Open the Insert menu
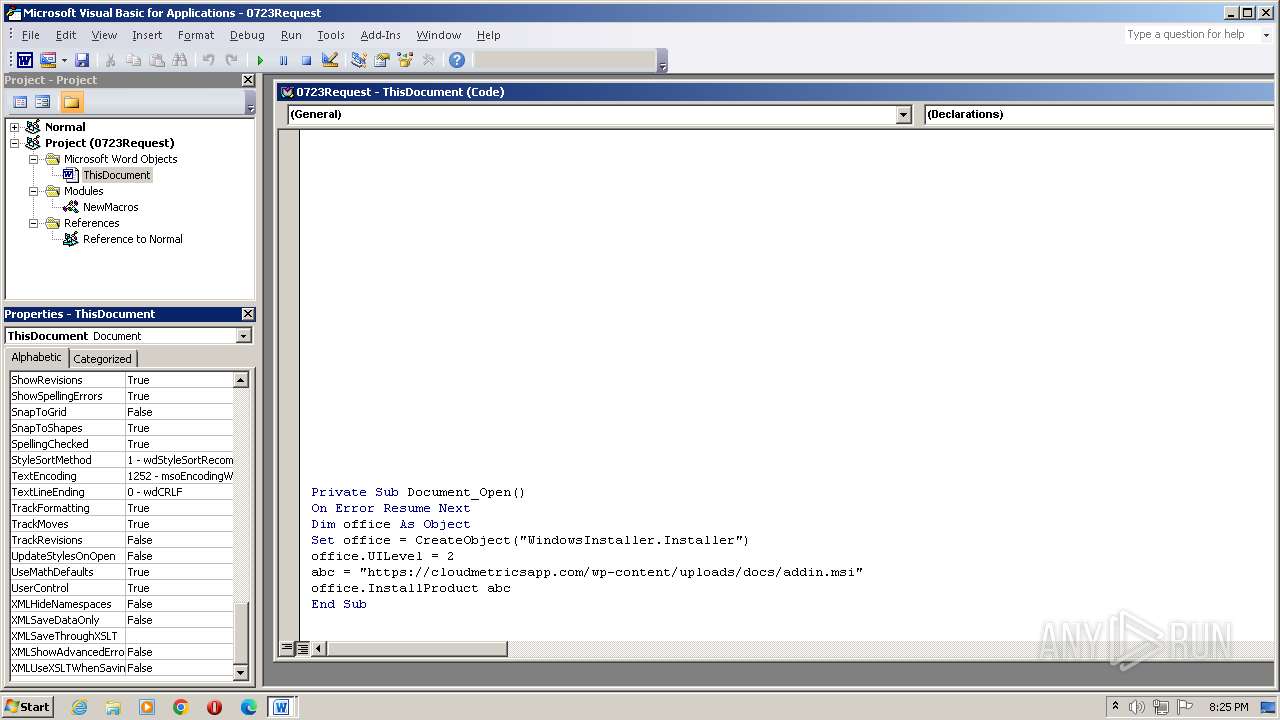The width and height of the screenshot is (1280, 720). coord(147,35)
